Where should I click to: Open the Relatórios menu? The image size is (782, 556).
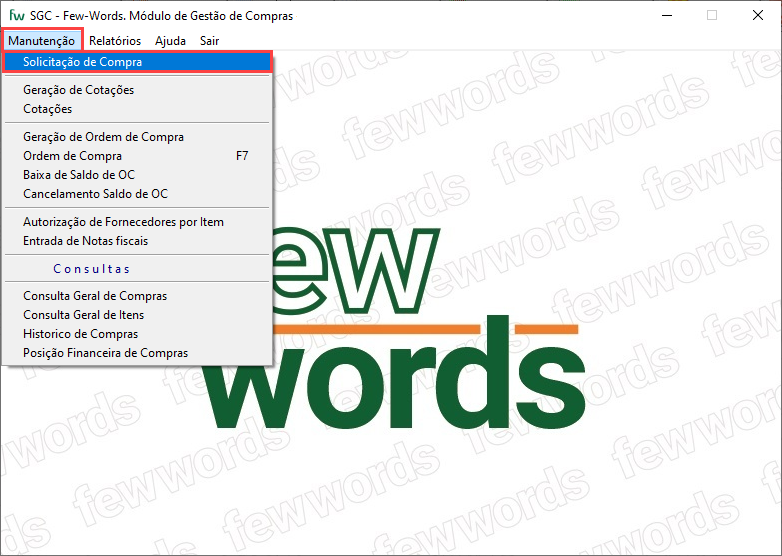115,40
